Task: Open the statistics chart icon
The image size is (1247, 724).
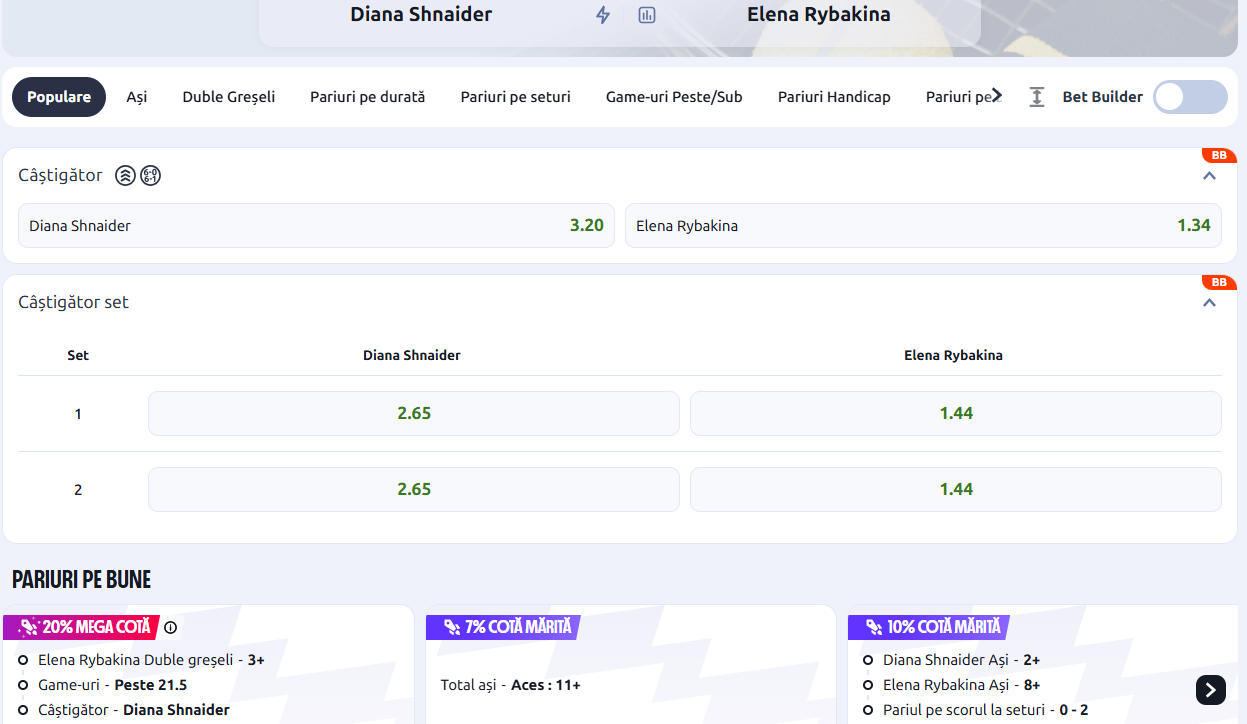Action: 647,15
